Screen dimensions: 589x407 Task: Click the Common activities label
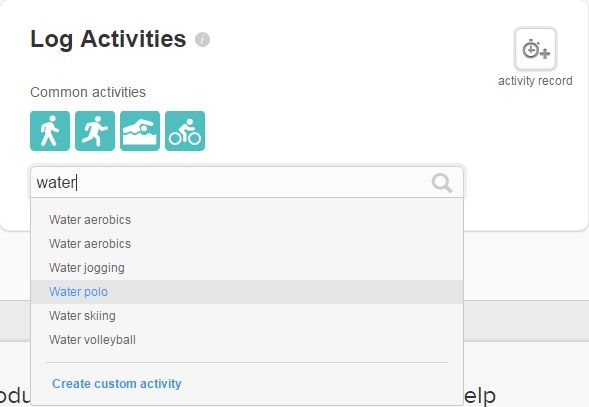coord(88,92)
